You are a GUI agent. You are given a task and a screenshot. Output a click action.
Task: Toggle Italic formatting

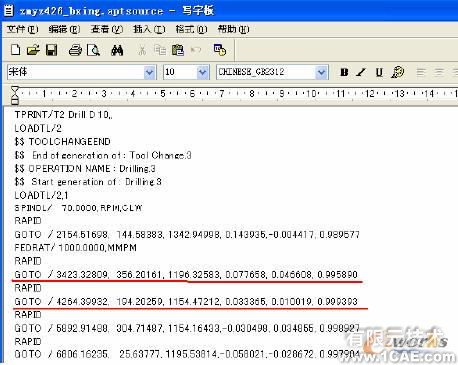tap(361, 72)
